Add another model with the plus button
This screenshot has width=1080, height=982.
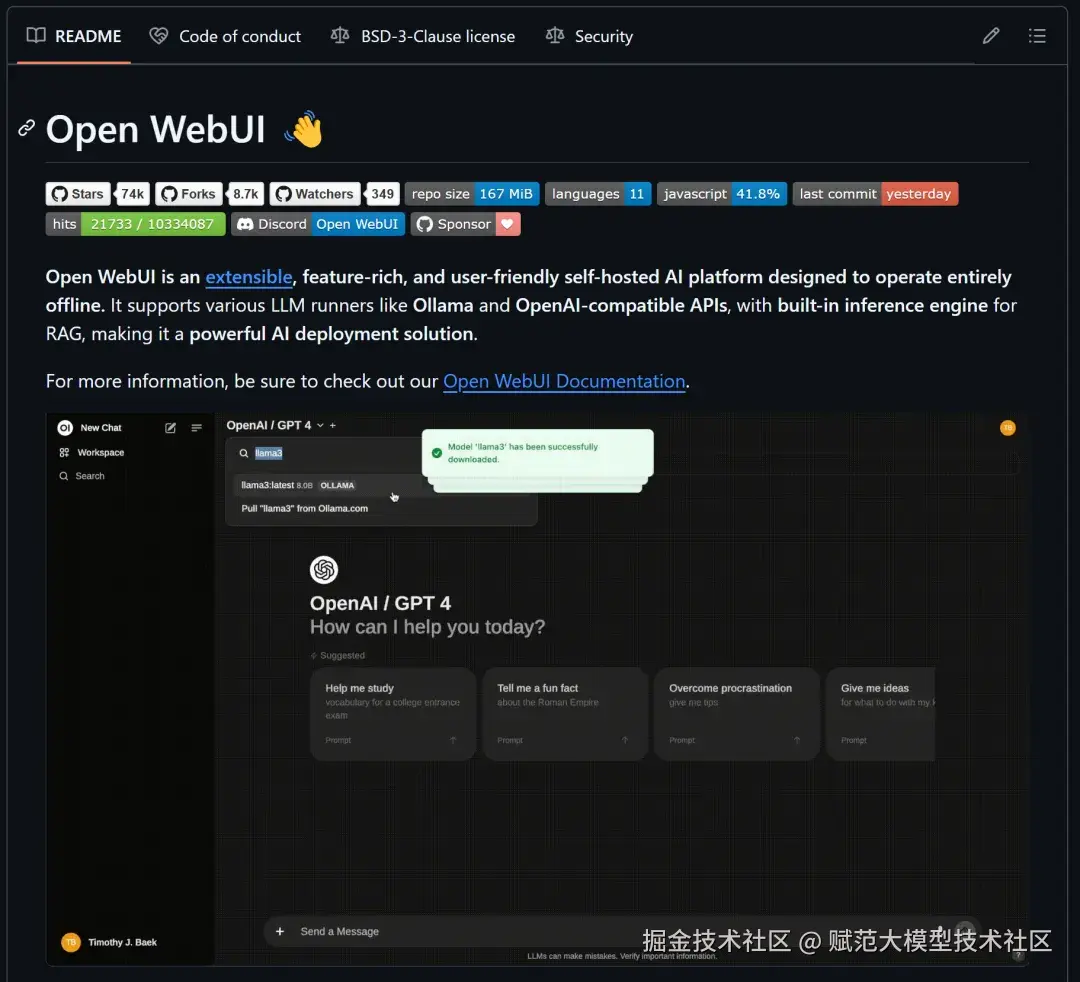pos(333,425)
